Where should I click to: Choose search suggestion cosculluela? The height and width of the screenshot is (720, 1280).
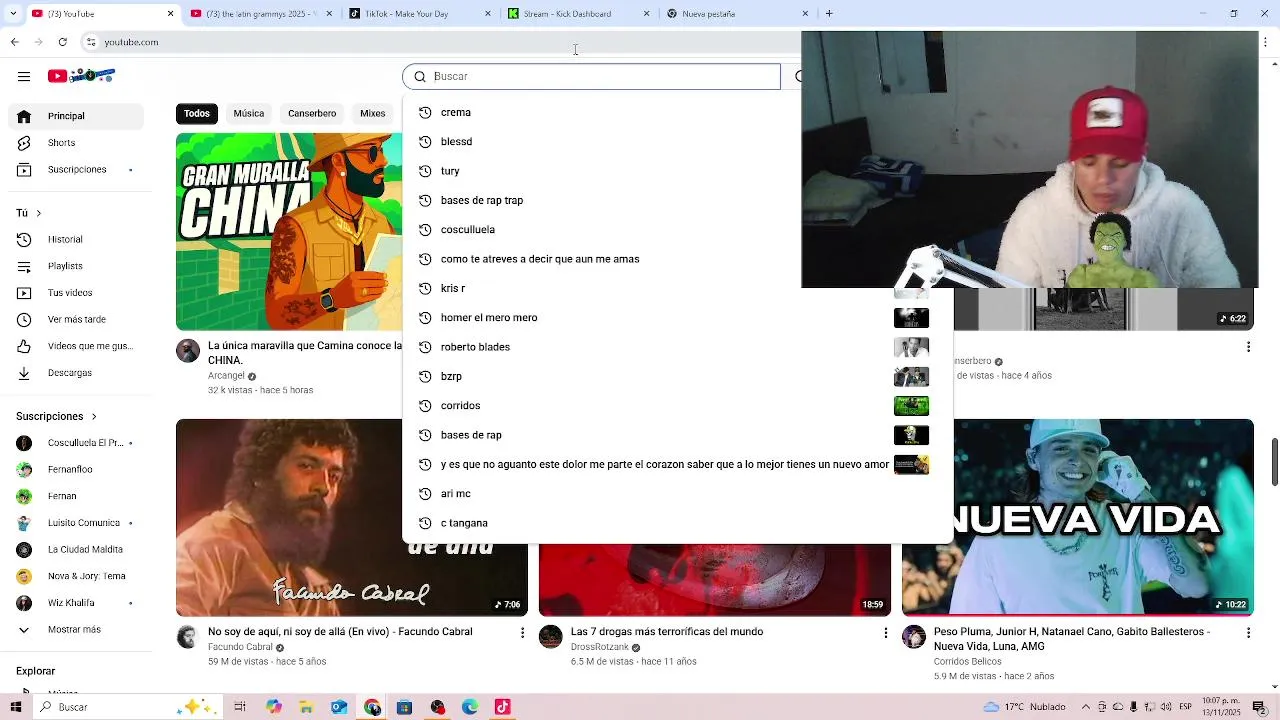pos(677,230)
